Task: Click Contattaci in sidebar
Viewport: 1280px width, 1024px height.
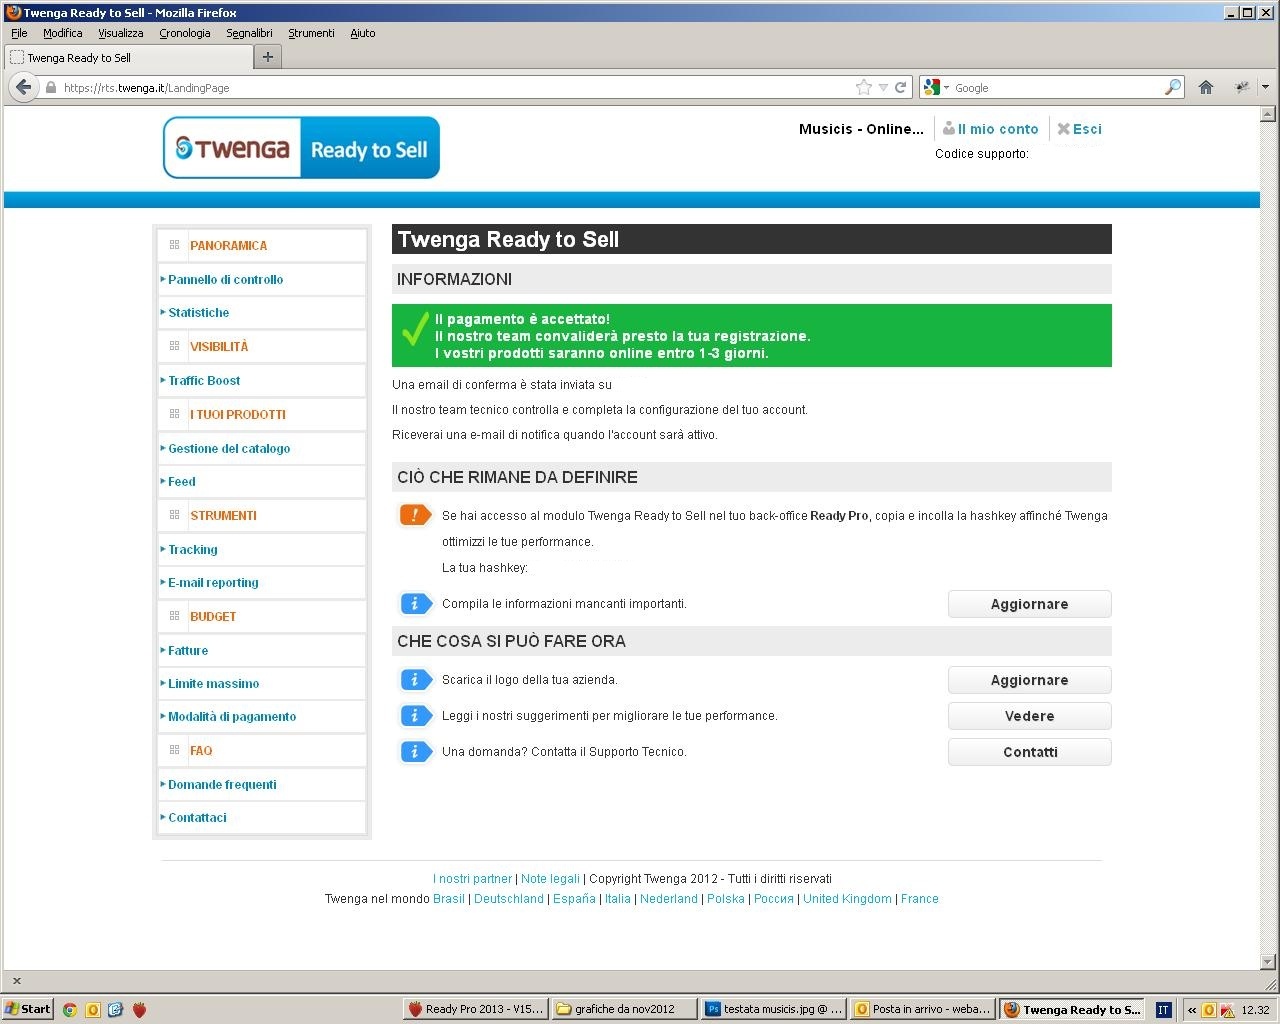Action: click(197, 817)
